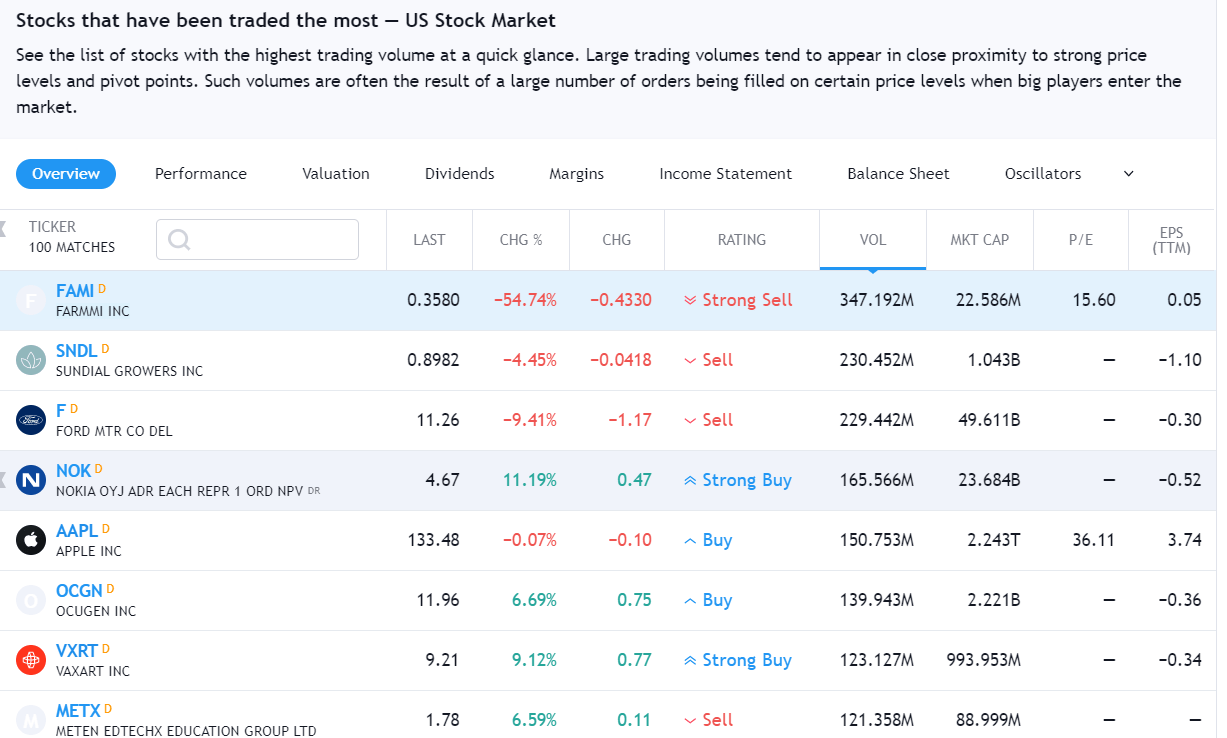Click the -54.74% change value
1227x738 pixels.
pos(525,300)
